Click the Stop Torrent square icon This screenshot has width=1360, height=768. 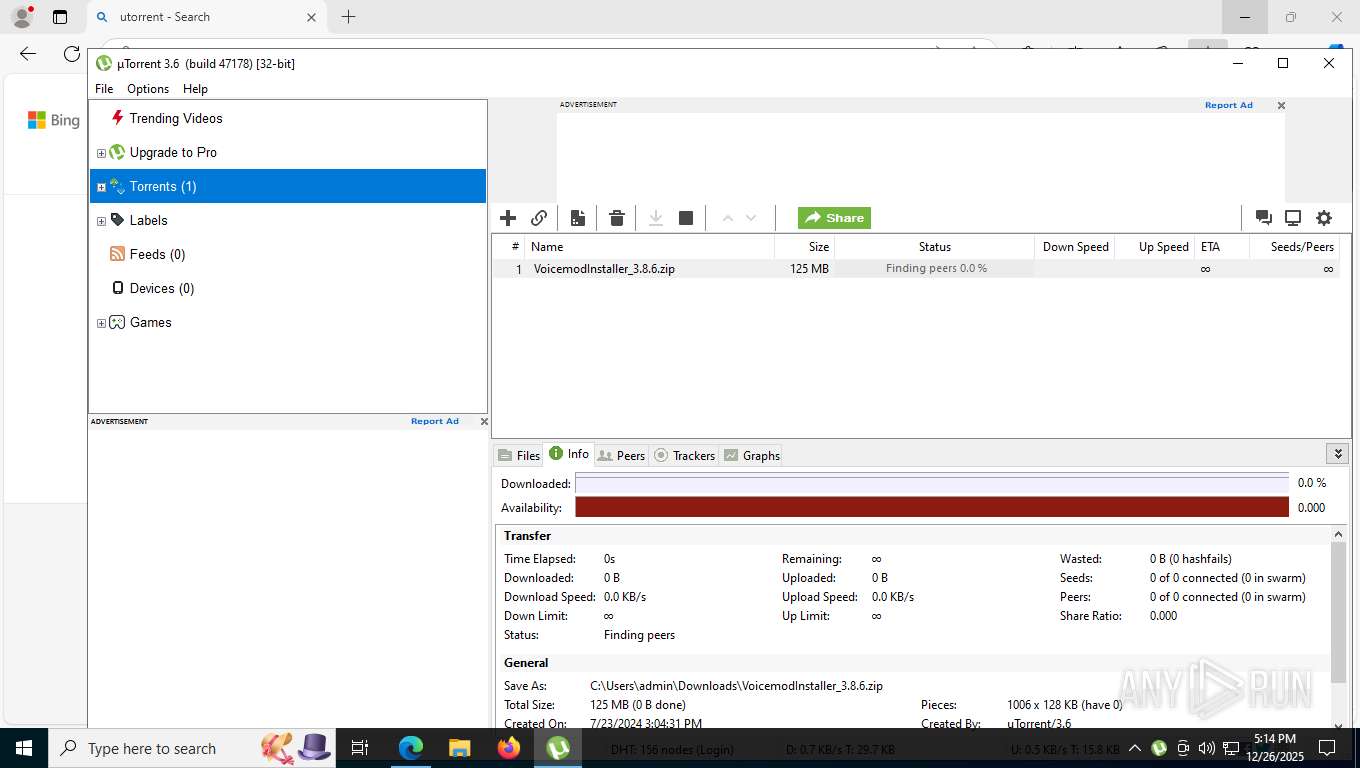[x=686, y=218]
